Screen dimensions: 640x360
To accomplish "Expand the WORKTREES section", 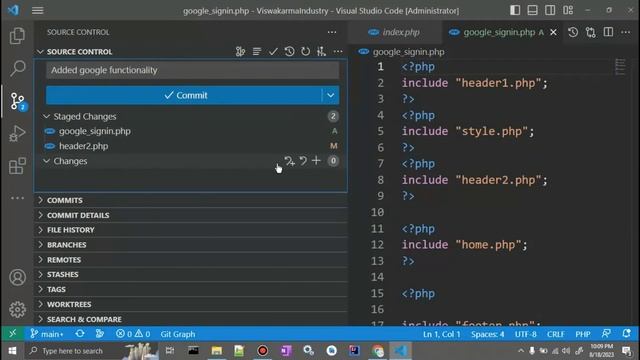I will coord(191,304).
